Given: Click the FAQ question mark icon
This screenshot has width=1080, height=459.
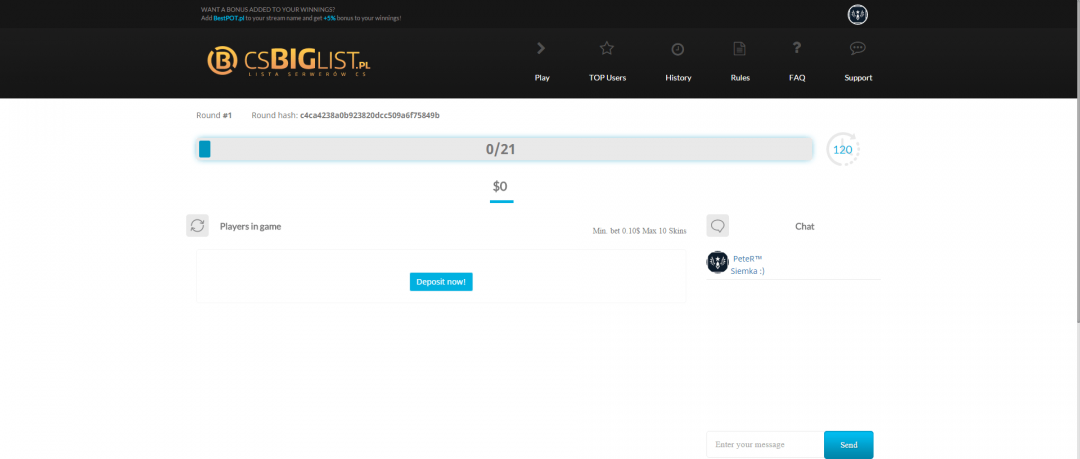Looking at the screenshot, I should point(796,48).
